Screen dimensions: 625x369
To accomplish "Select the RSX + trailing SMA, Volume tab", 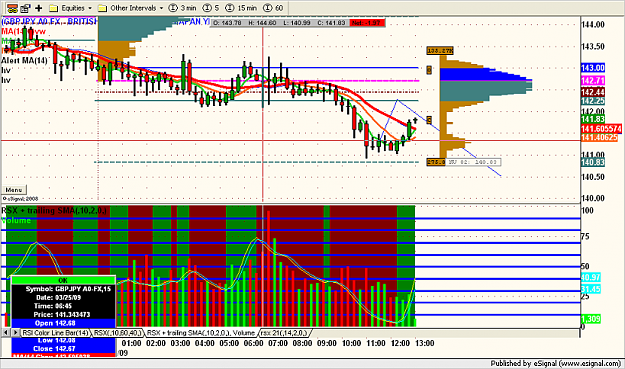I will pos(201,333).
